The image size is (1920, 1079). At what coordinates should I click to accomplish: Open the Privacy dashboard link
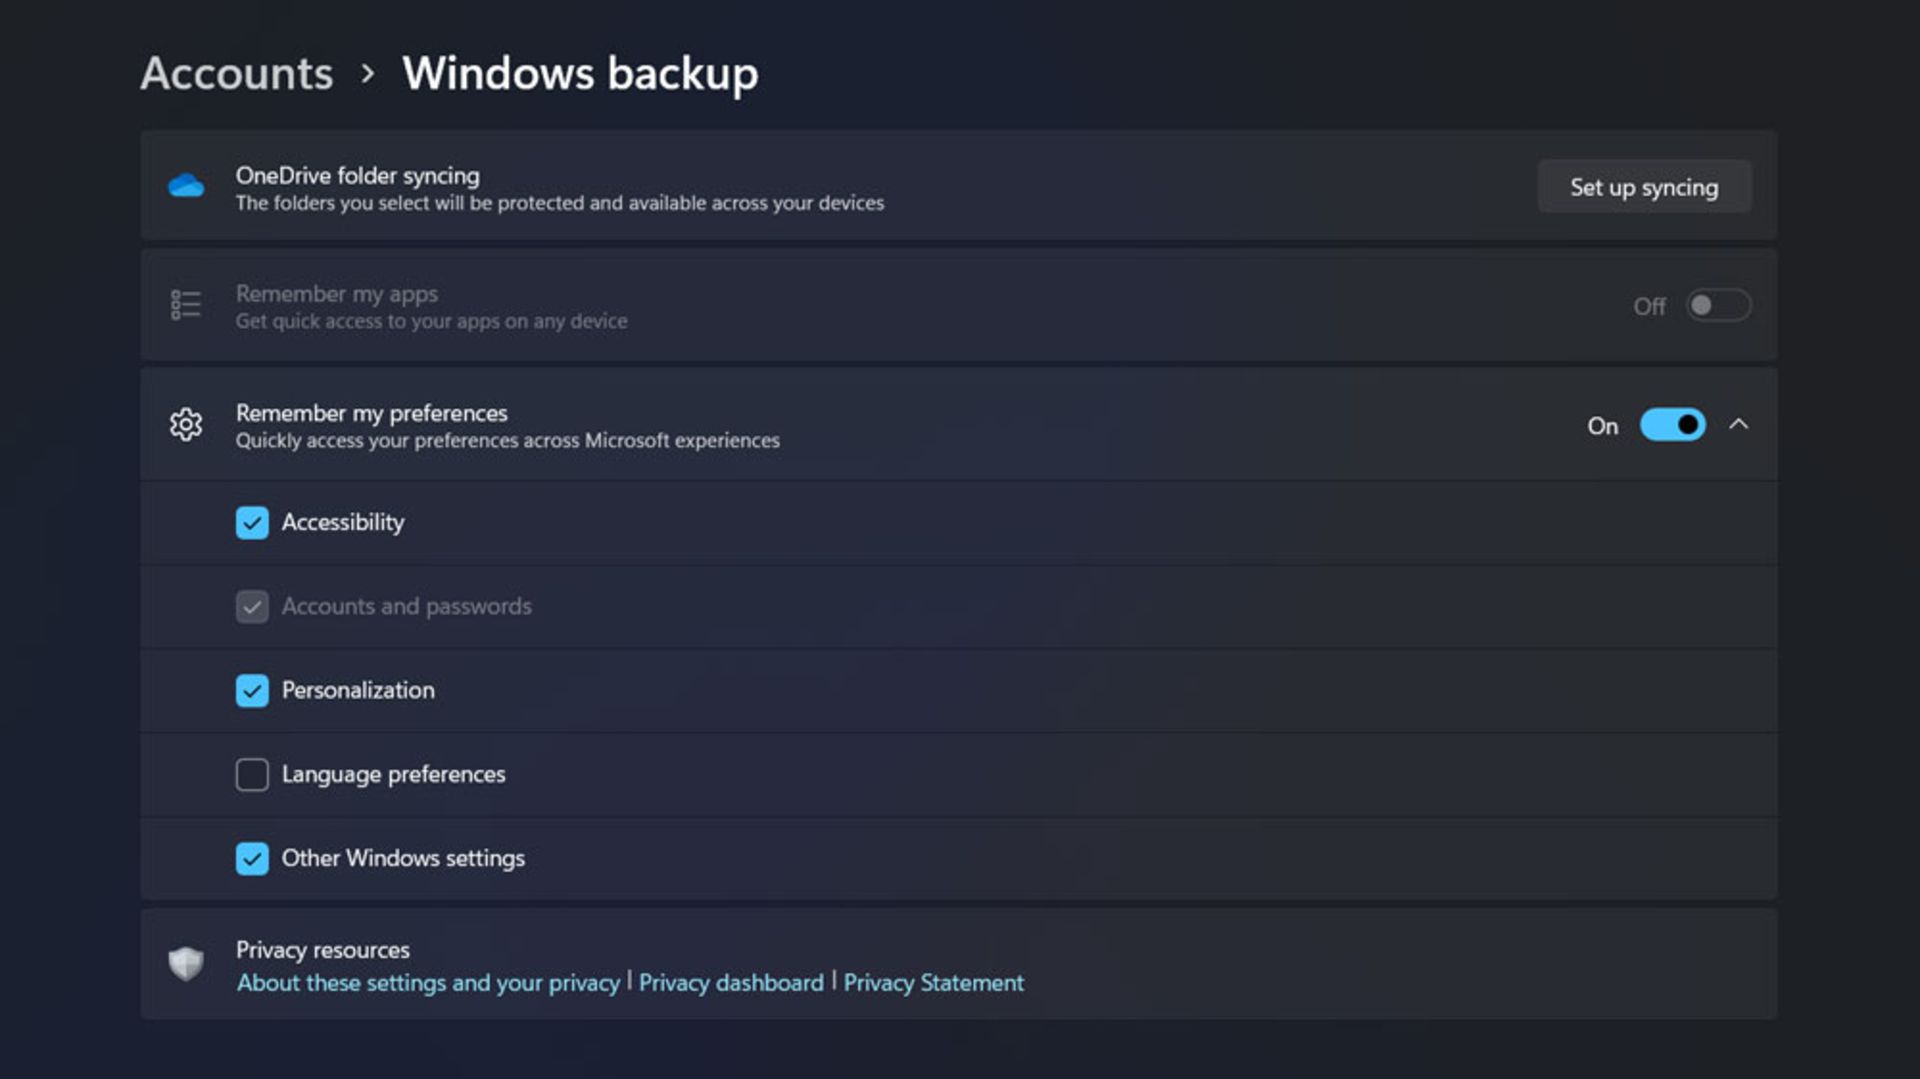(x=731, y=983)
